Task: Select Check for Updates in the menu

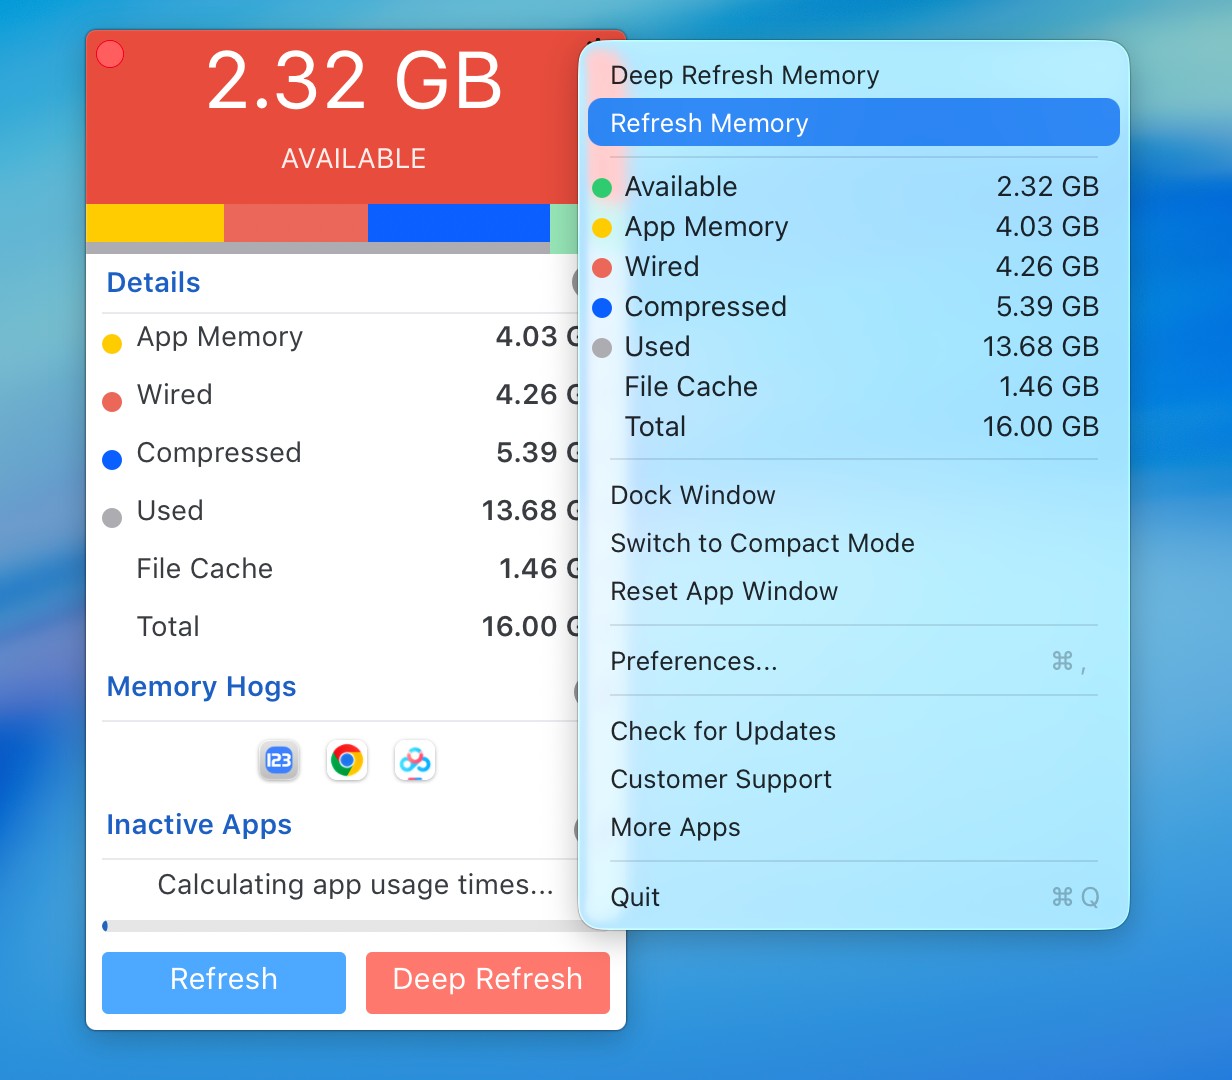Action: [723, 731]
